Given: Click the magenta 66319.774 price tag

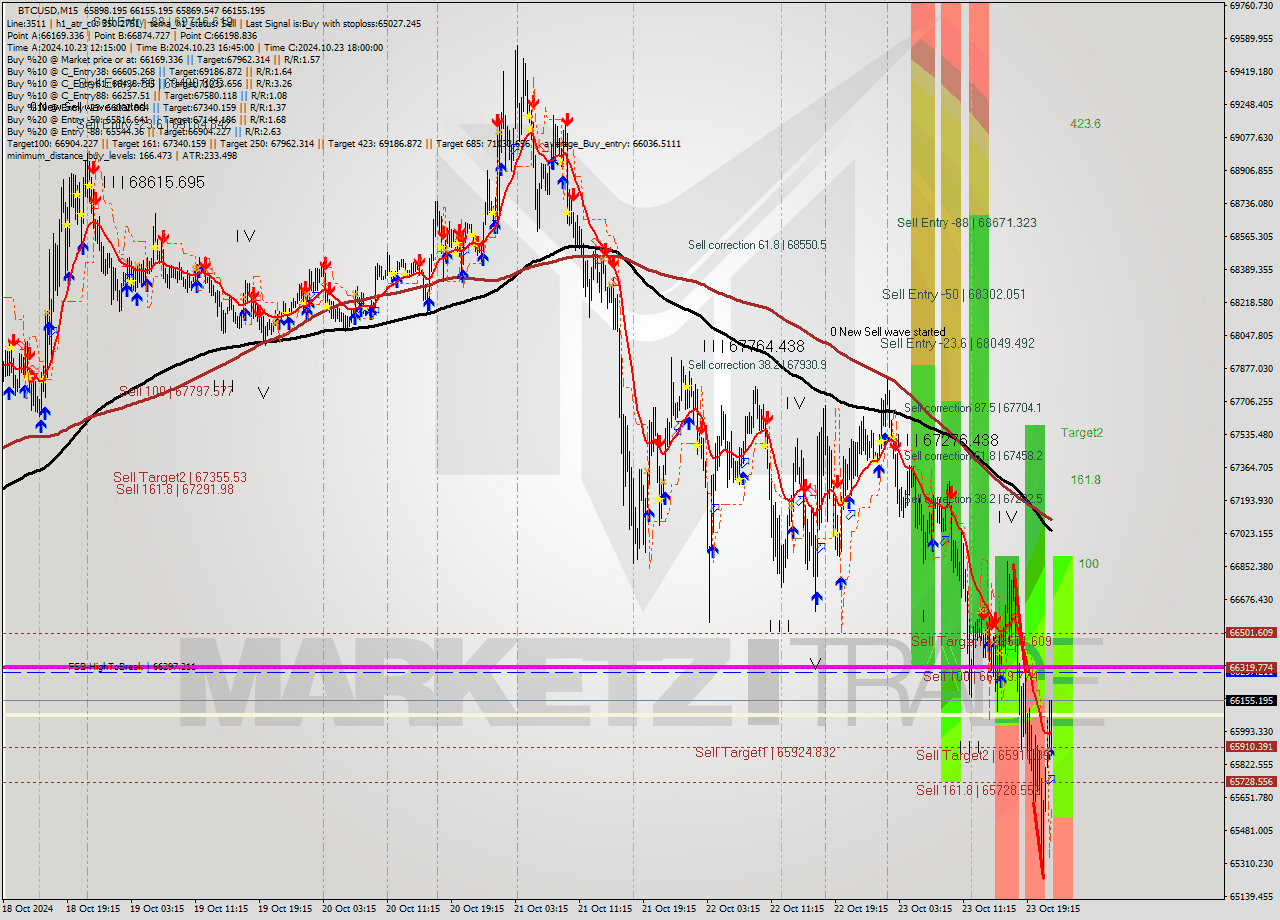Looking at the screenshot, I should 1251,667.
